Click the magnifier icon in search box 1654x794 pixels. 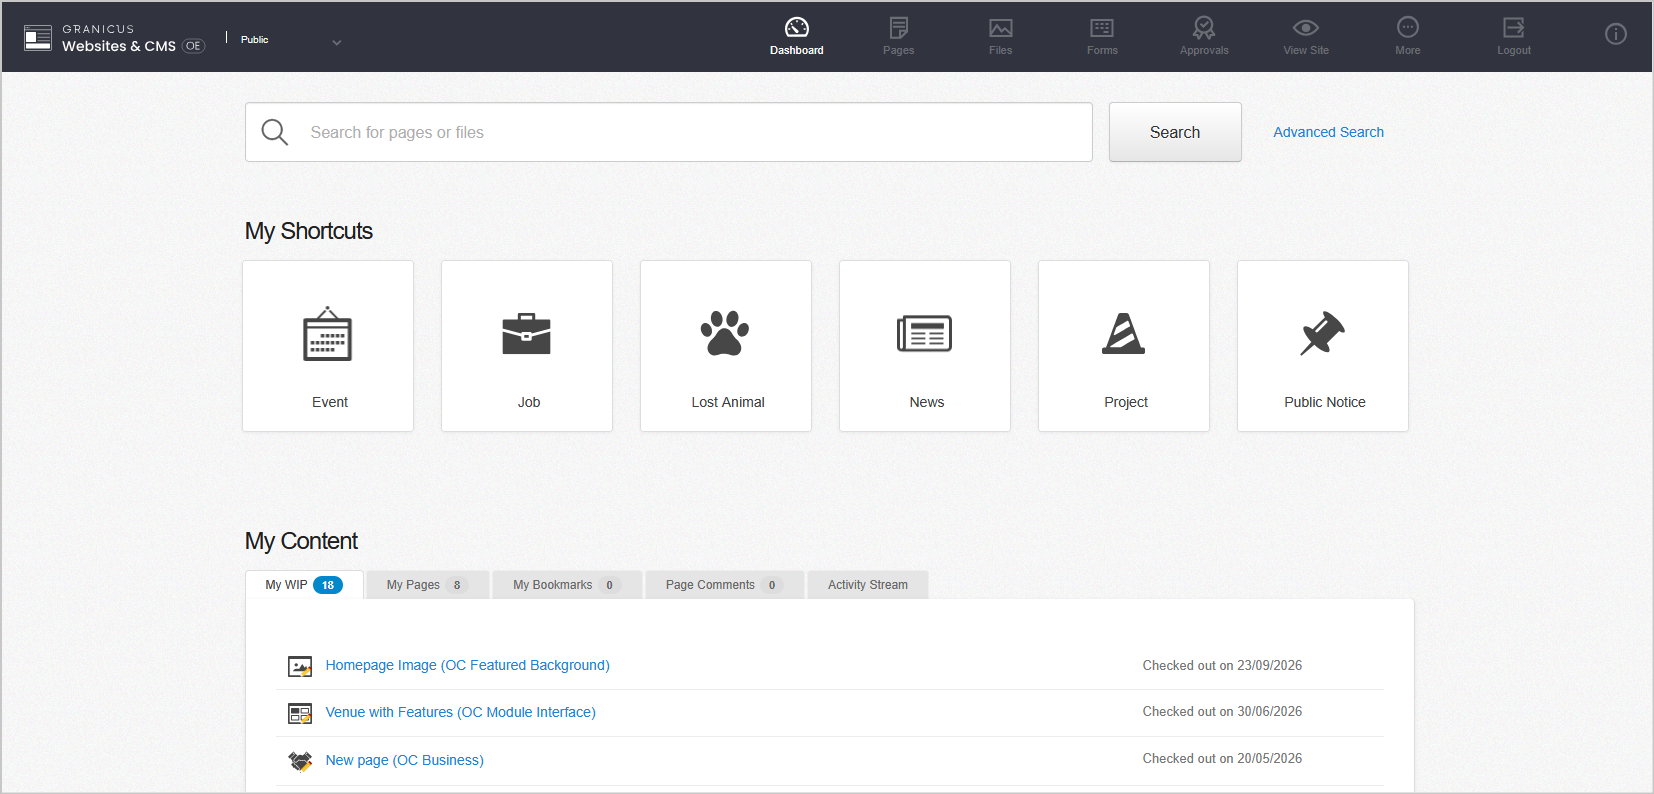(275, 132)
